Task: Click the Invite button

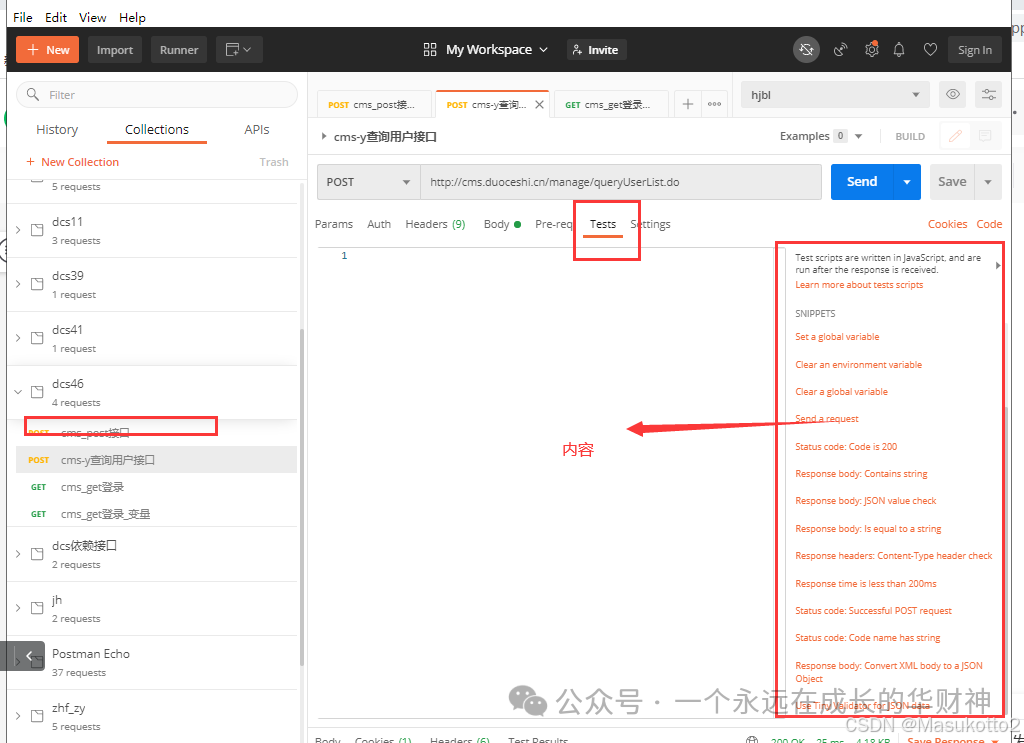Action: pos(597,50)
